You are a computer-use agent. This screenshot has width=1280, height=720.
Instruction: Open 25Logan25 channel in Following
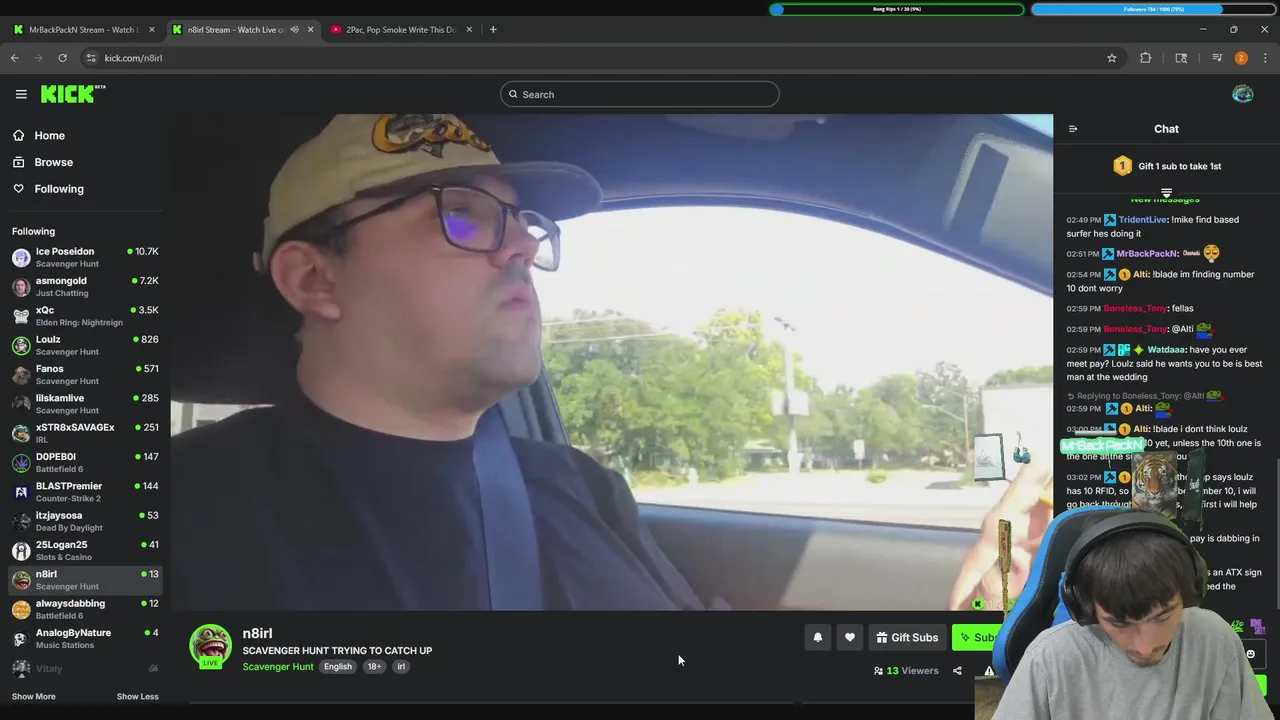pos(84,551)
